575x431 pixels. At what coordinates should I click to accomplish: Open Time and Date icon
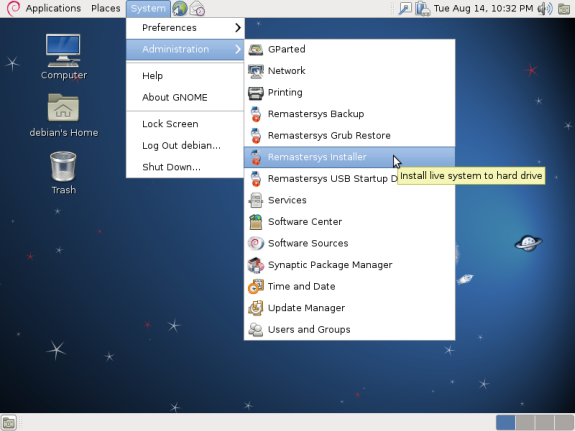tap(256, 286)
